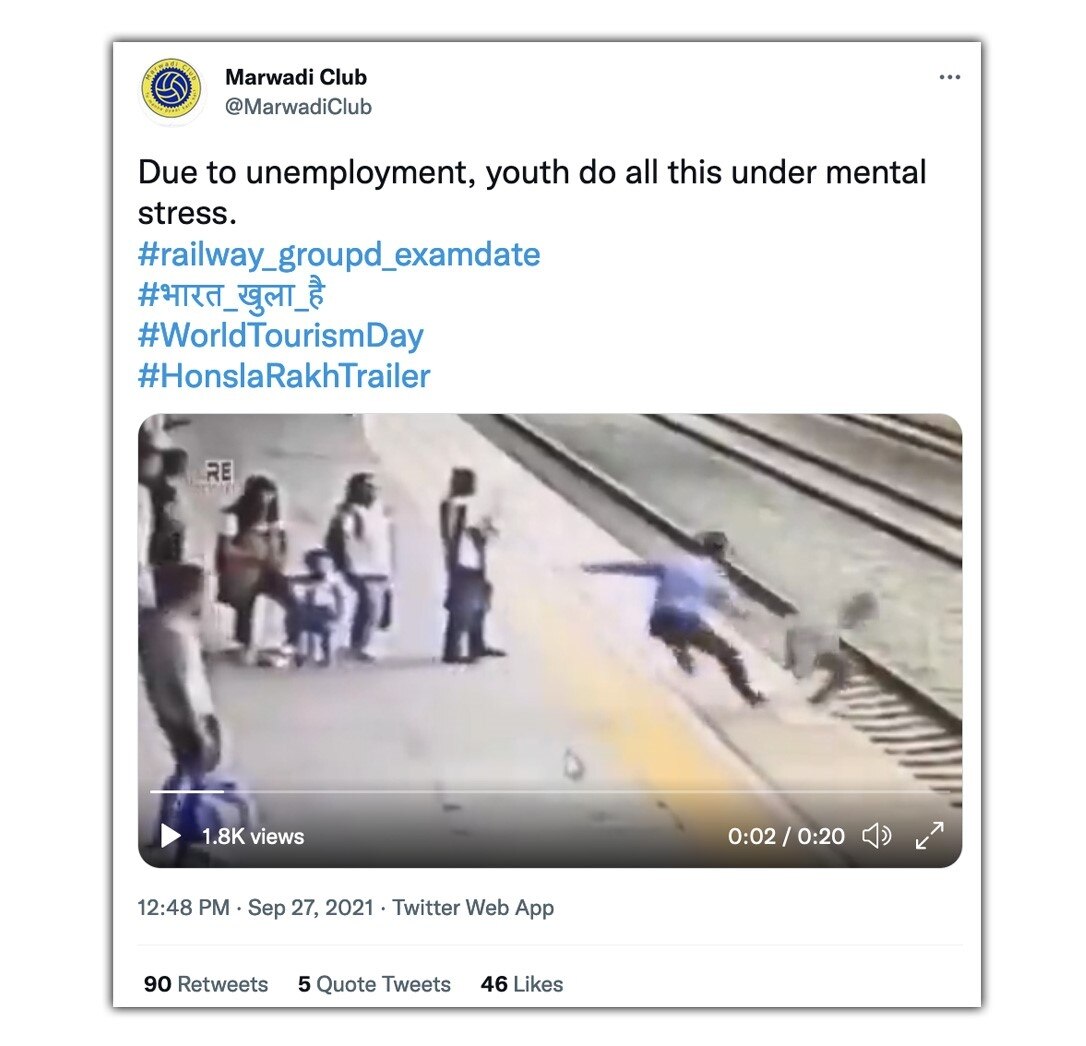View the 46 Likes list
Viewport: 1086px width, 1046px height.
(522, 984)
